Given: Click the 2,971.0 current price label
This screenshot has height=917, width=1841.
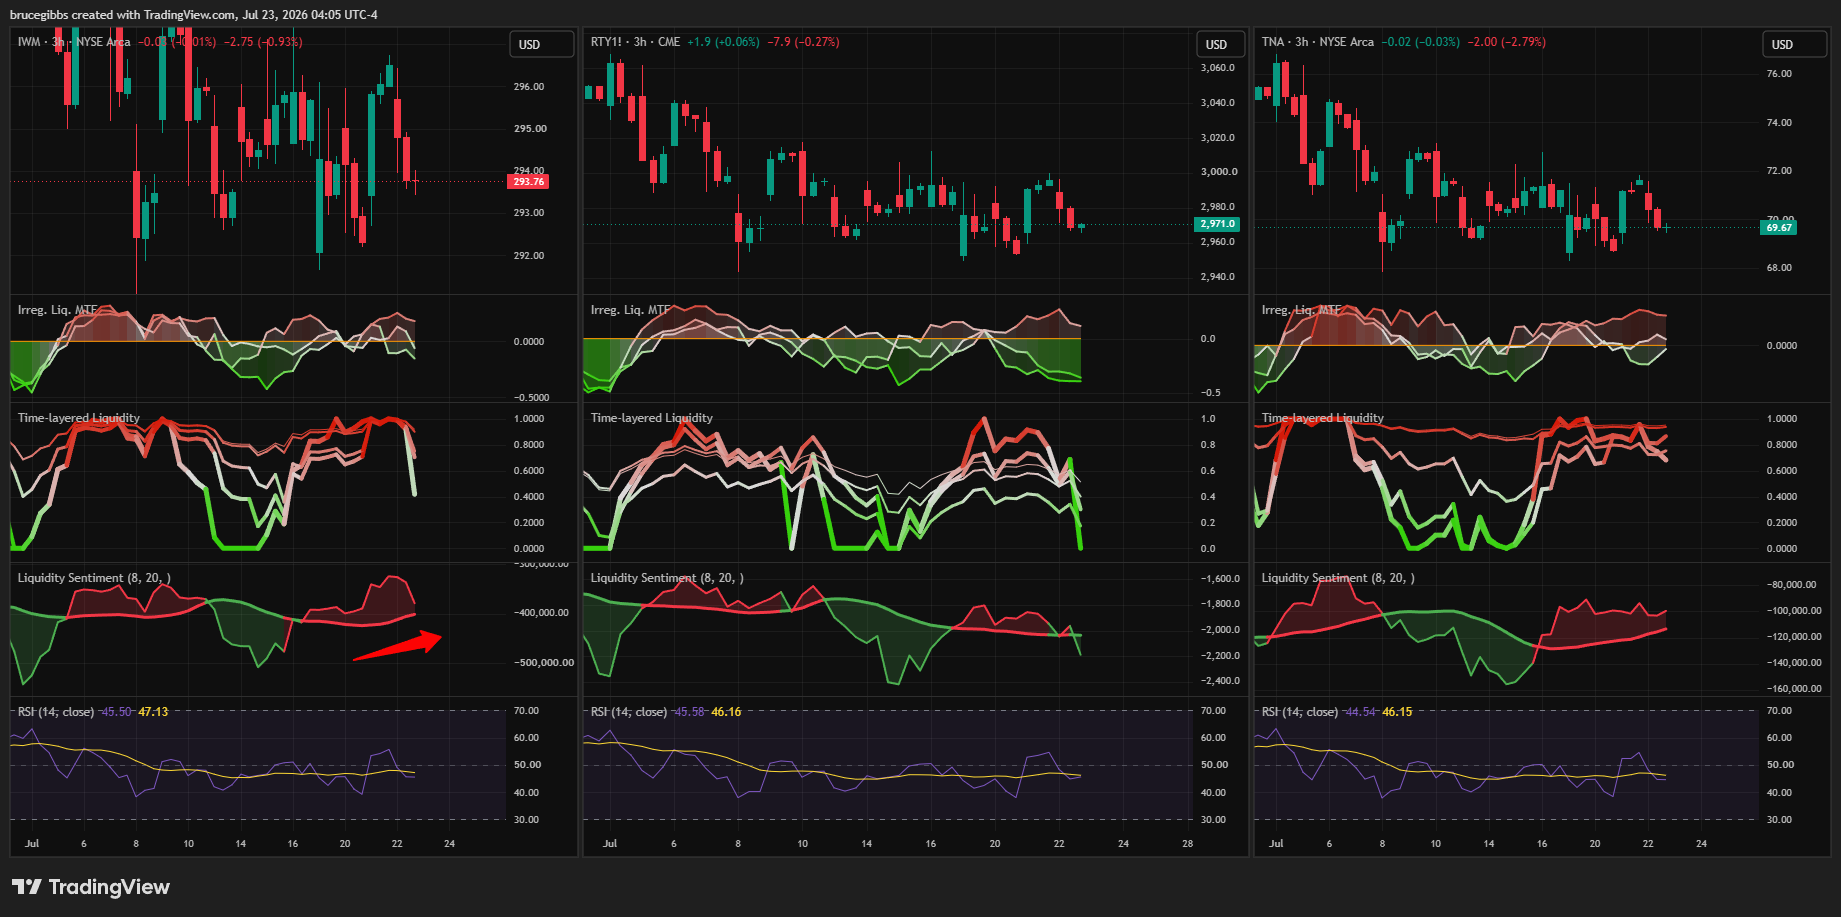Looking at the screenshot, I should pos(1217,224).
